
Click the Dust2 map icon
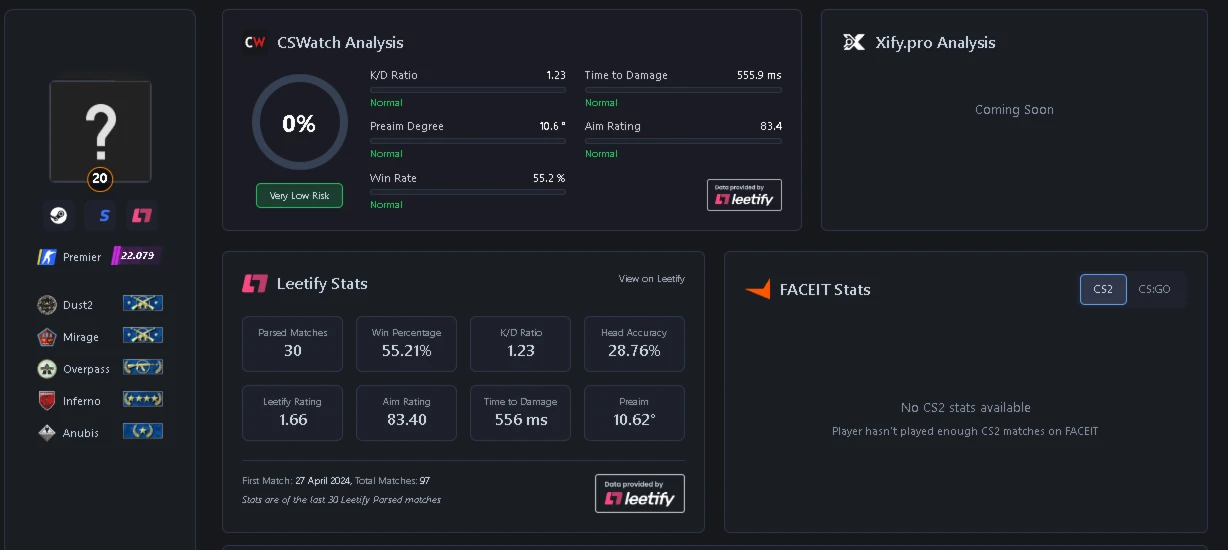[x=46, y=305]
